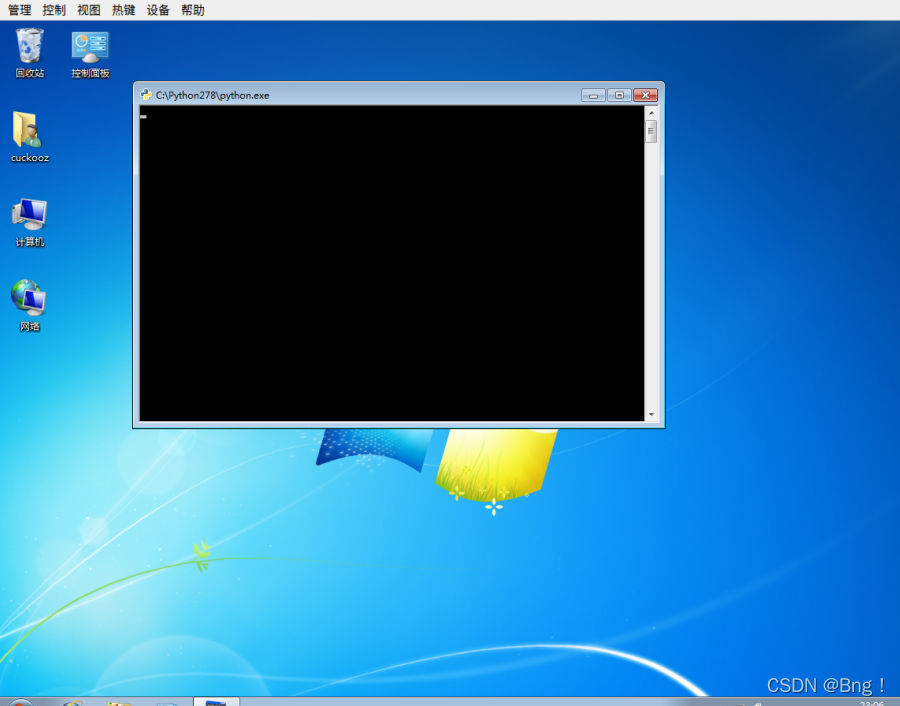Click the console scrollbar up arrow
The width and height of the screenshot is (900, 706).
click(x=651, y=113)
